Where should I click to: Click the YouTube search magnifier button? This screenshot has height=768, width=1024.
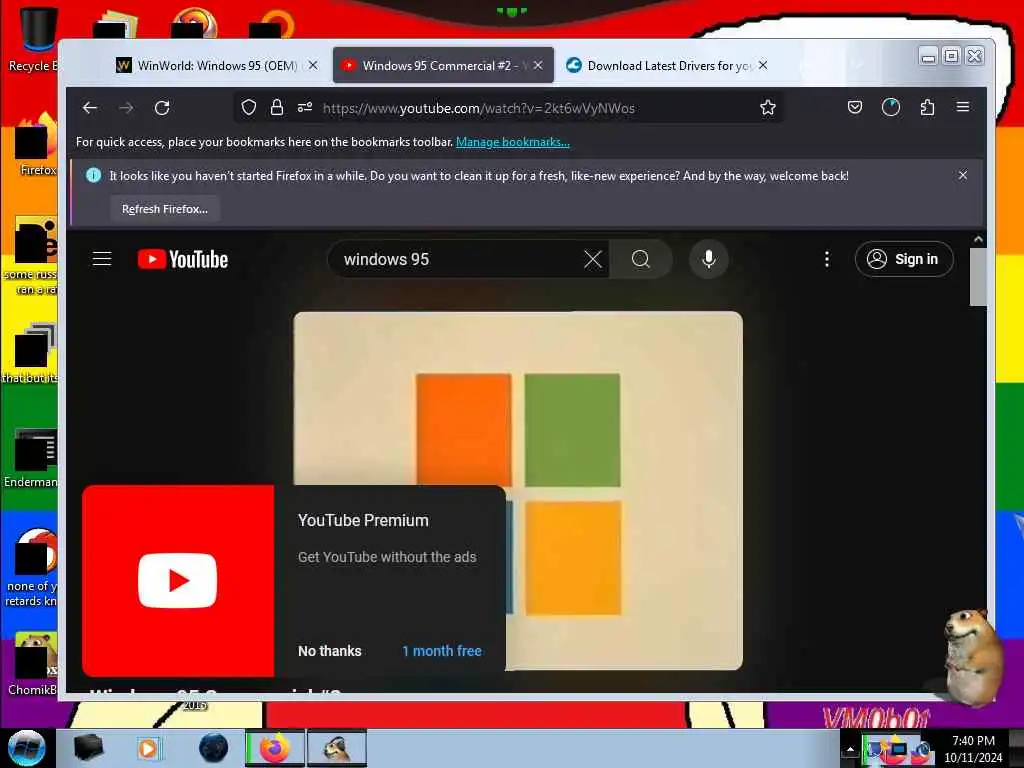click(x=641, y=259)
